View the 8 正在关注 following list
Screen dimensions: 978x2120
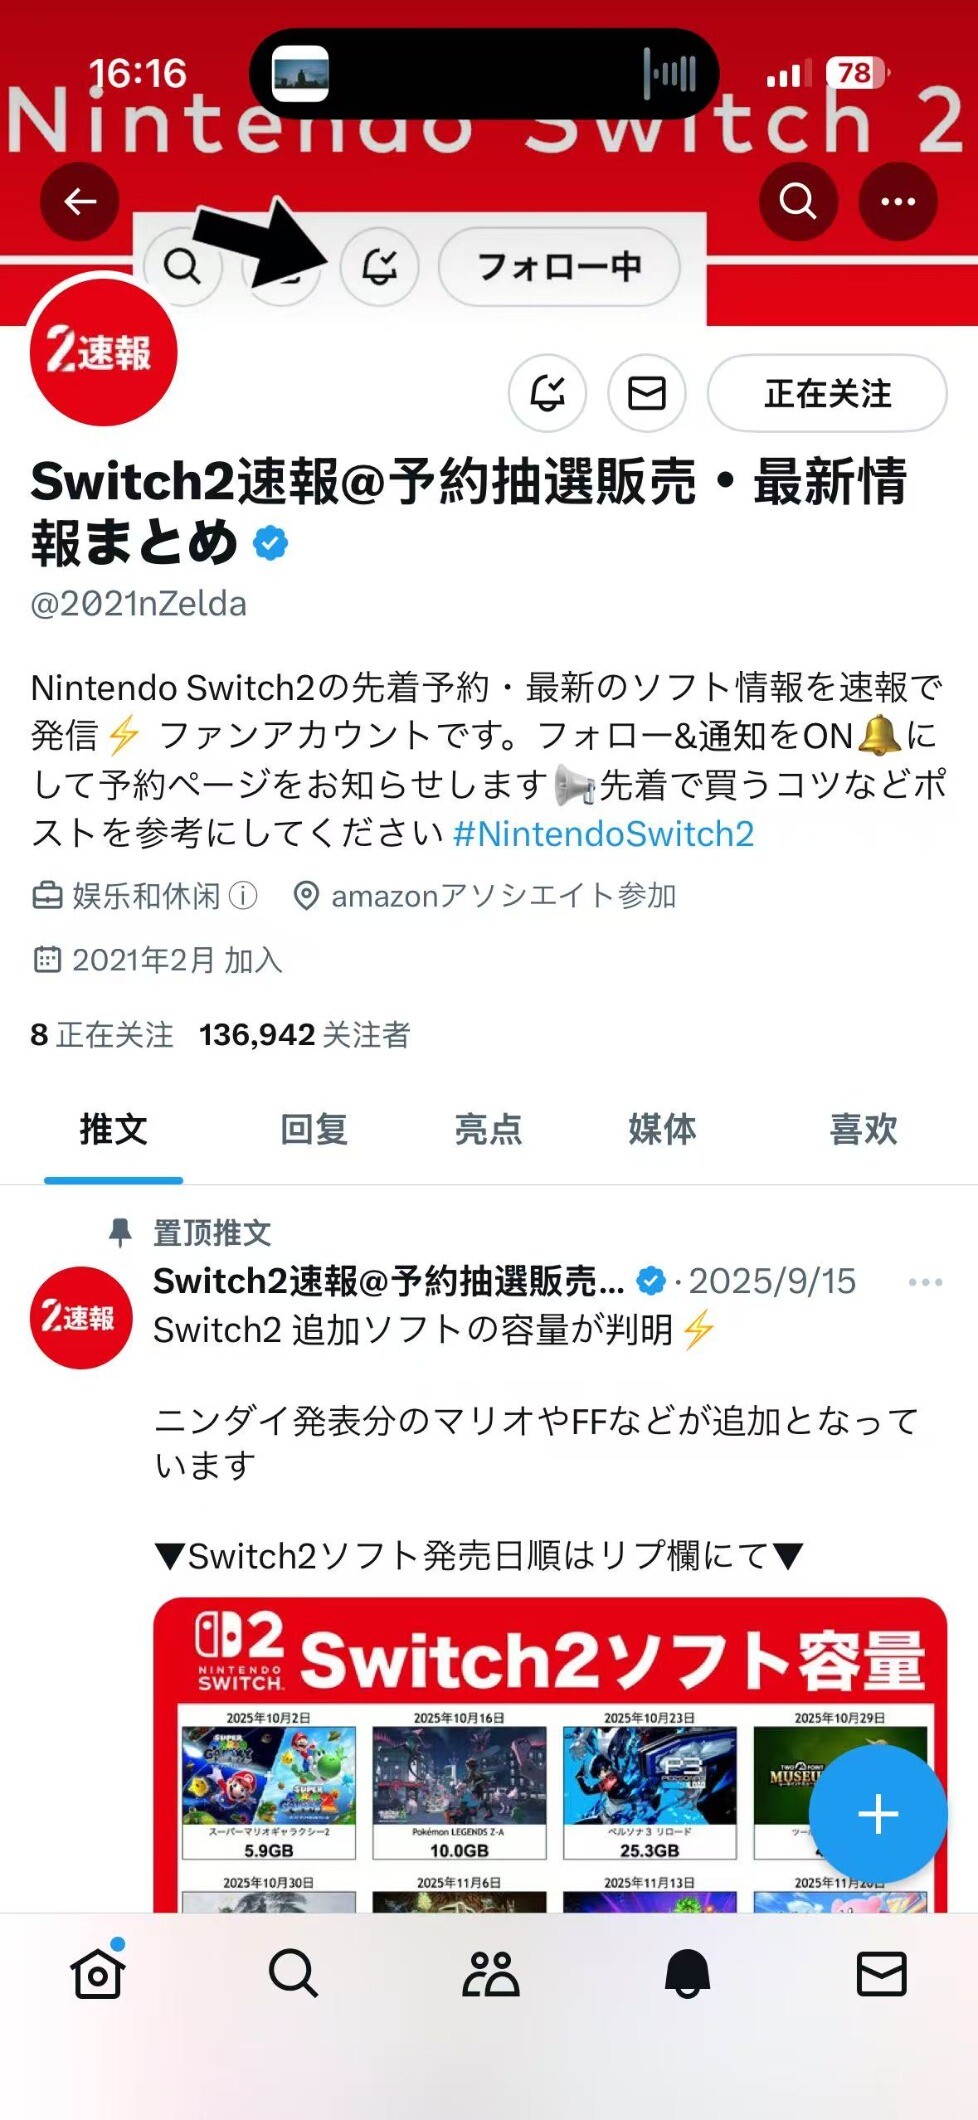point(102,1035)
